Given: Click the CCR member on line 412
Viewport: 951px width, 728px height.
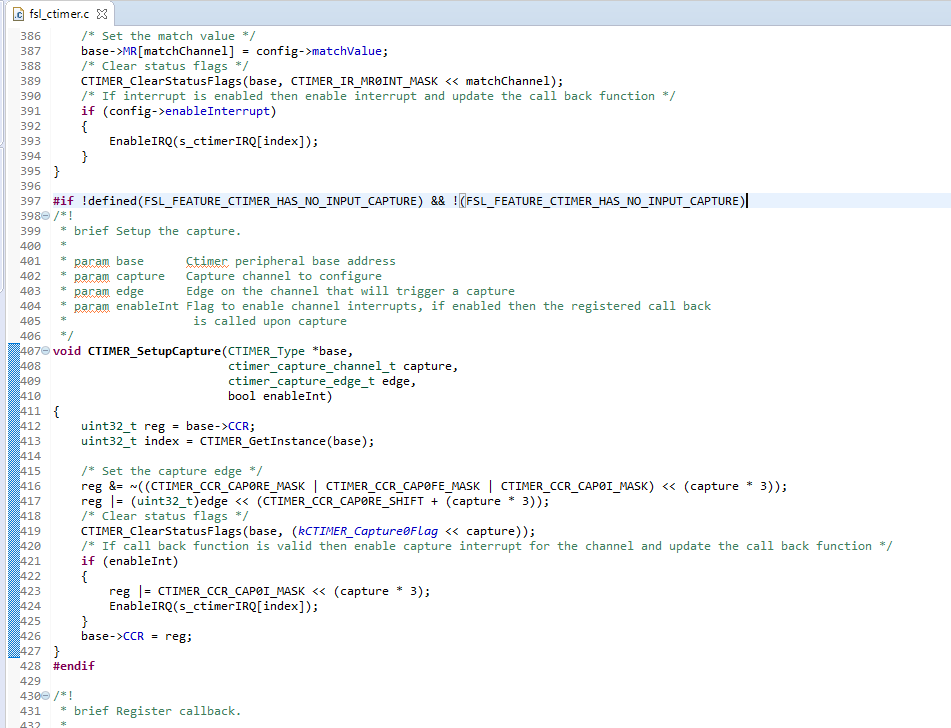Looking at the screenshot, I should pyautogui.click(x=238, y=426).
